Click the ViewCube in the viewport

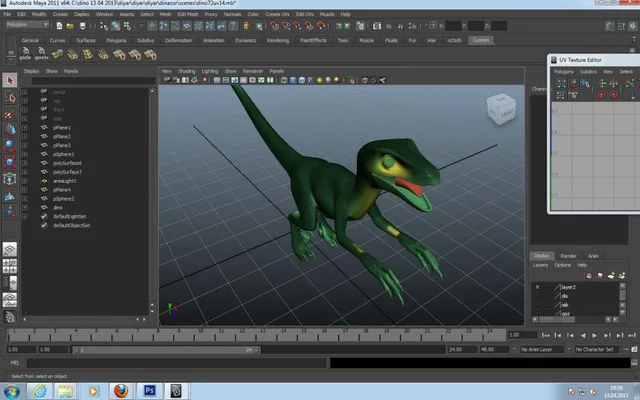(501, 108)
